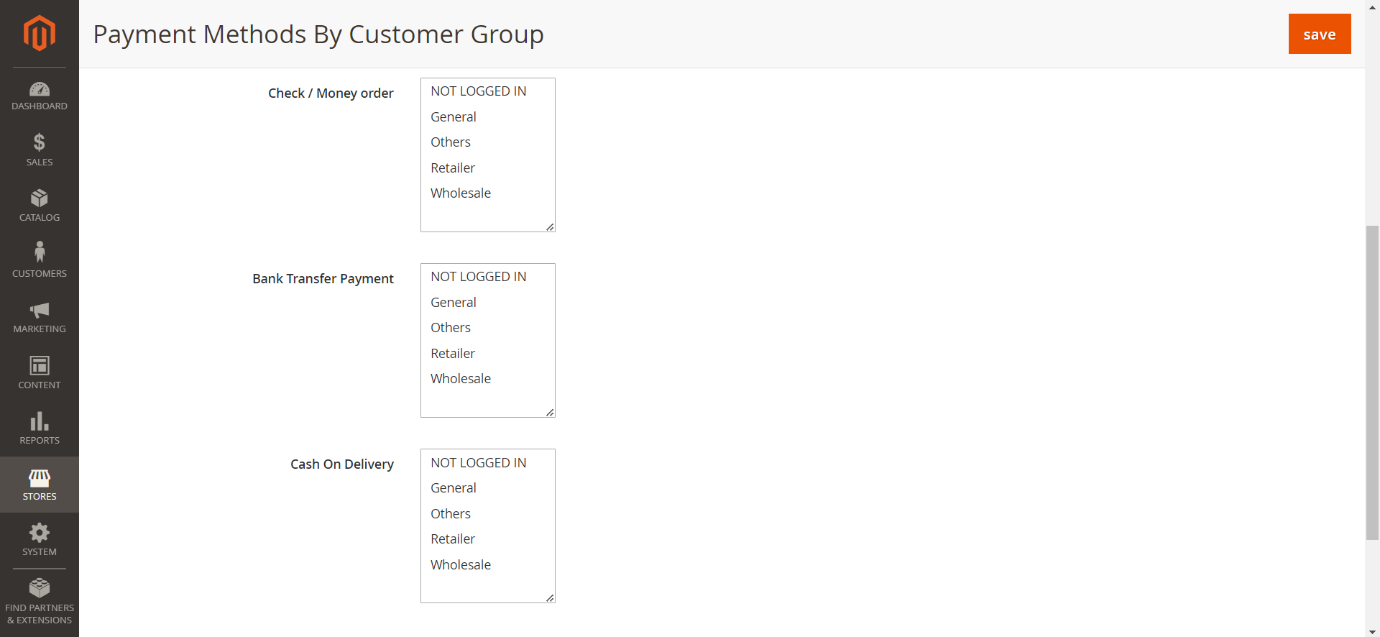
Task: Click the page vertical scrollbar
Action: [x=1372, y=380]
